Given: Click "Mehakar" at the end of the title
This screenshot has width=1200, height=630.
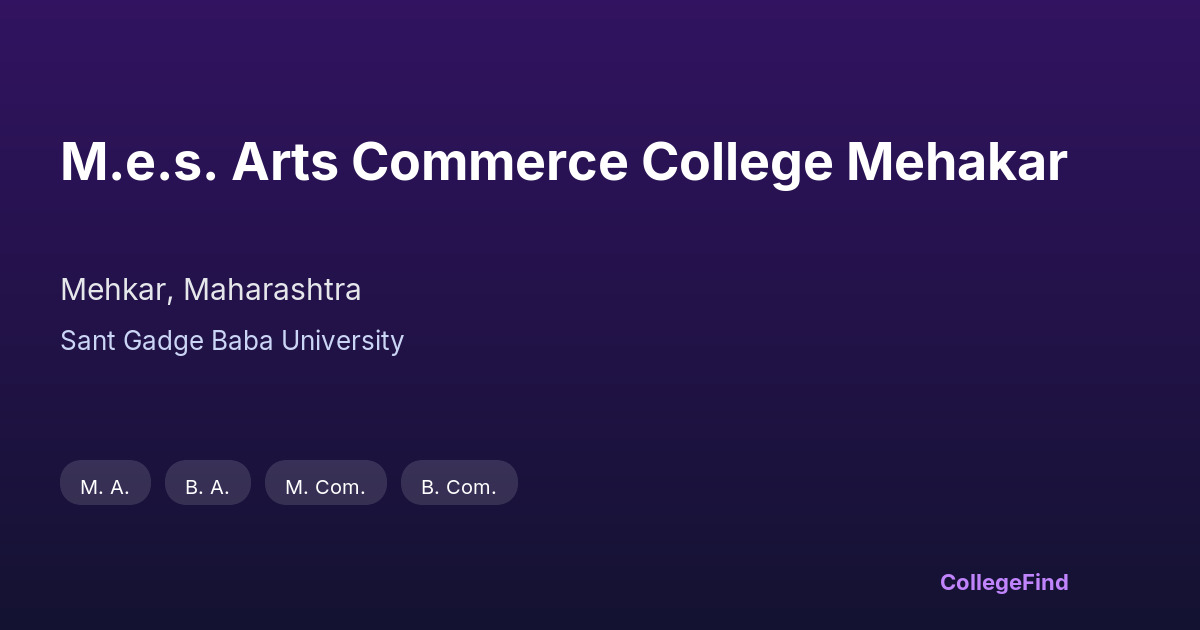Looking at the screenshot, I should [956, 162].
